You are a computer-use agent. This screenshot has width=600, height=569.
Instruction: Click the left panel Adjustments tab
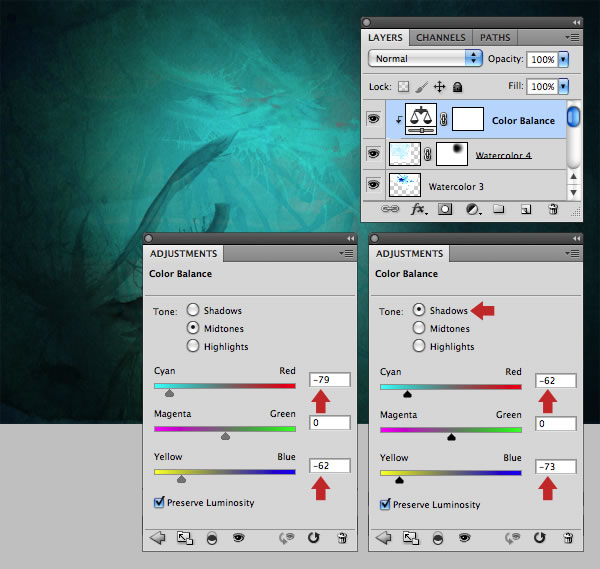tap(184, 254)
